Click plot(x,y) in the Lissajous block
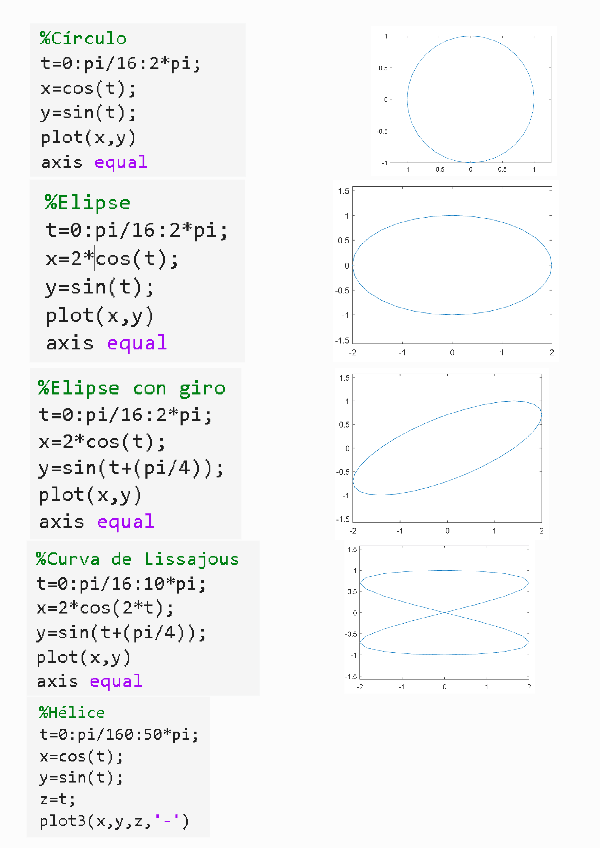This screenshot has width=600, height=848. coord(84,657)
